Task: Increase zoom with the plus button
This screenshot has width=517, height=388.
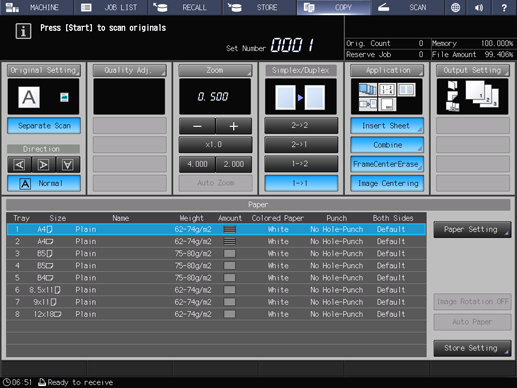Action: click(x=234, y=126)
